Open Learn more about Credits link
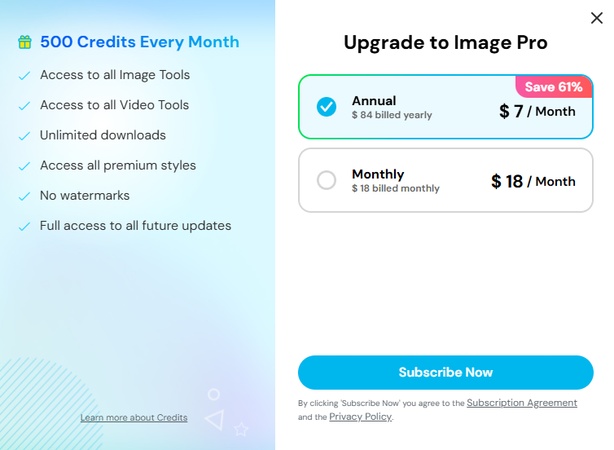The width and height of the screenshot is (614, 450). pos(134,417)
